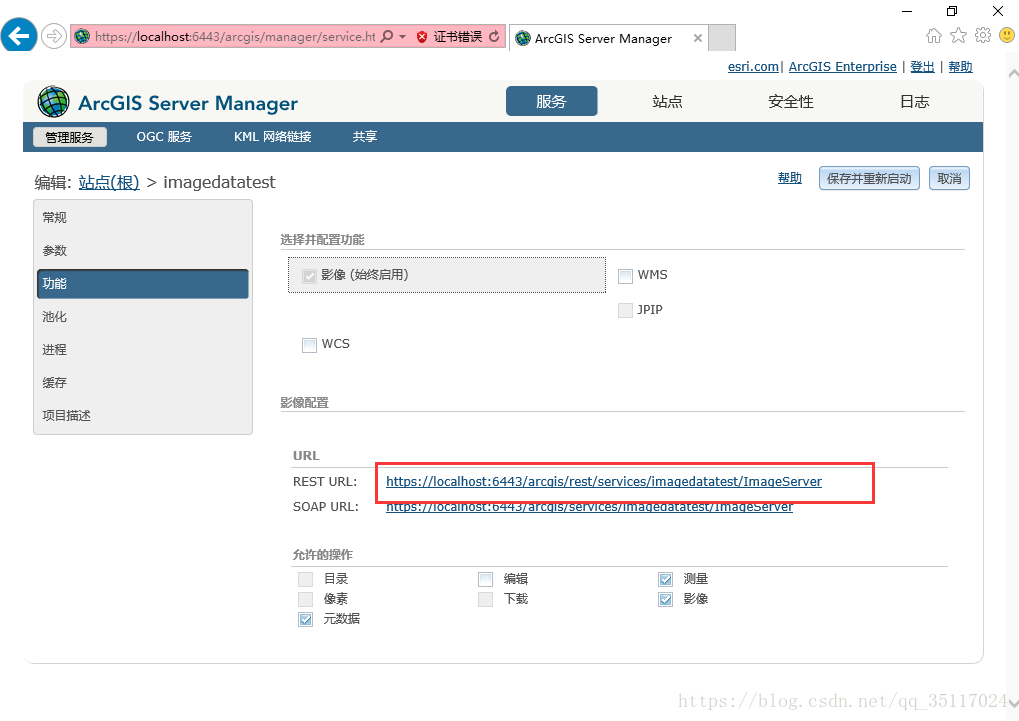Open the address bar dropdown arrow

coord(402,36)
